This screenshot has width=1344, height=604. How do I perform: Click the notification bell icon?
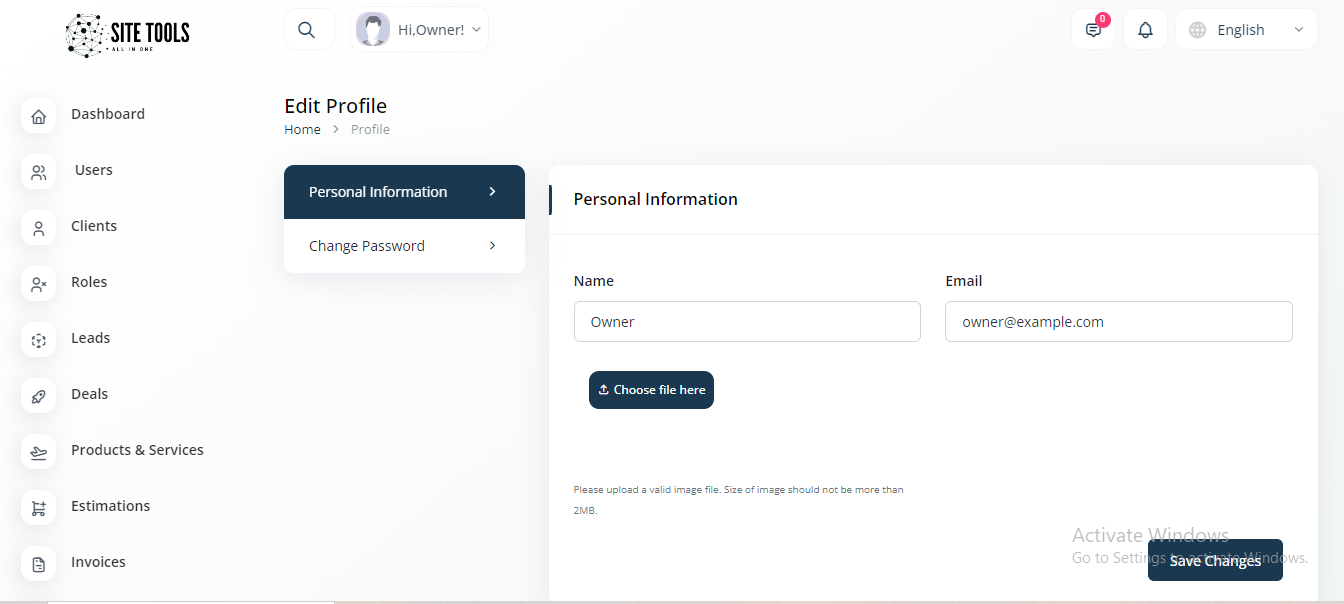[1145, 30]
